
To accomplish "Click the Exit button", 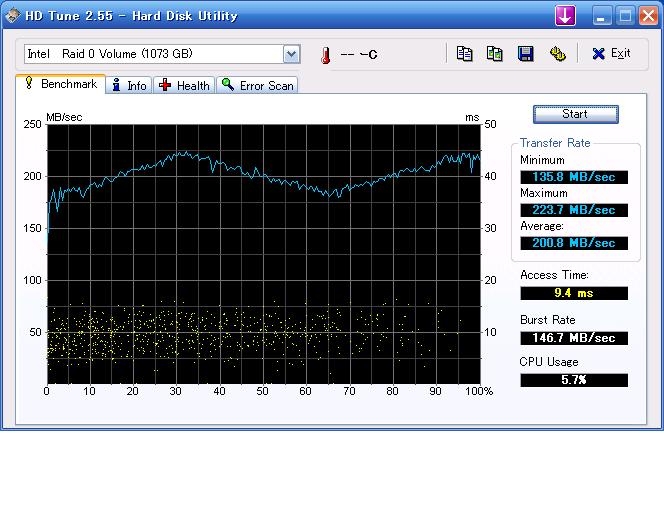I will [x=611, y=53].
